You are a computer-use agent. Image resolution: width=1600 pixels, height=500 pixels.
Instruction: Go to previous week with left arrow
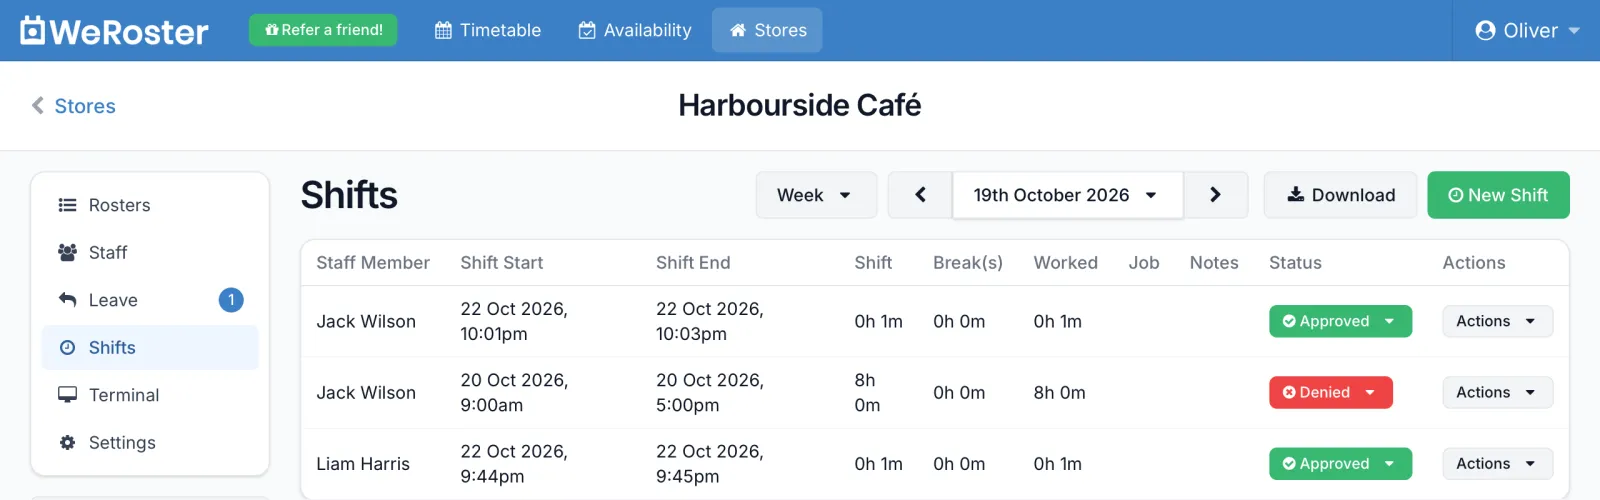(x=920, y=195)
